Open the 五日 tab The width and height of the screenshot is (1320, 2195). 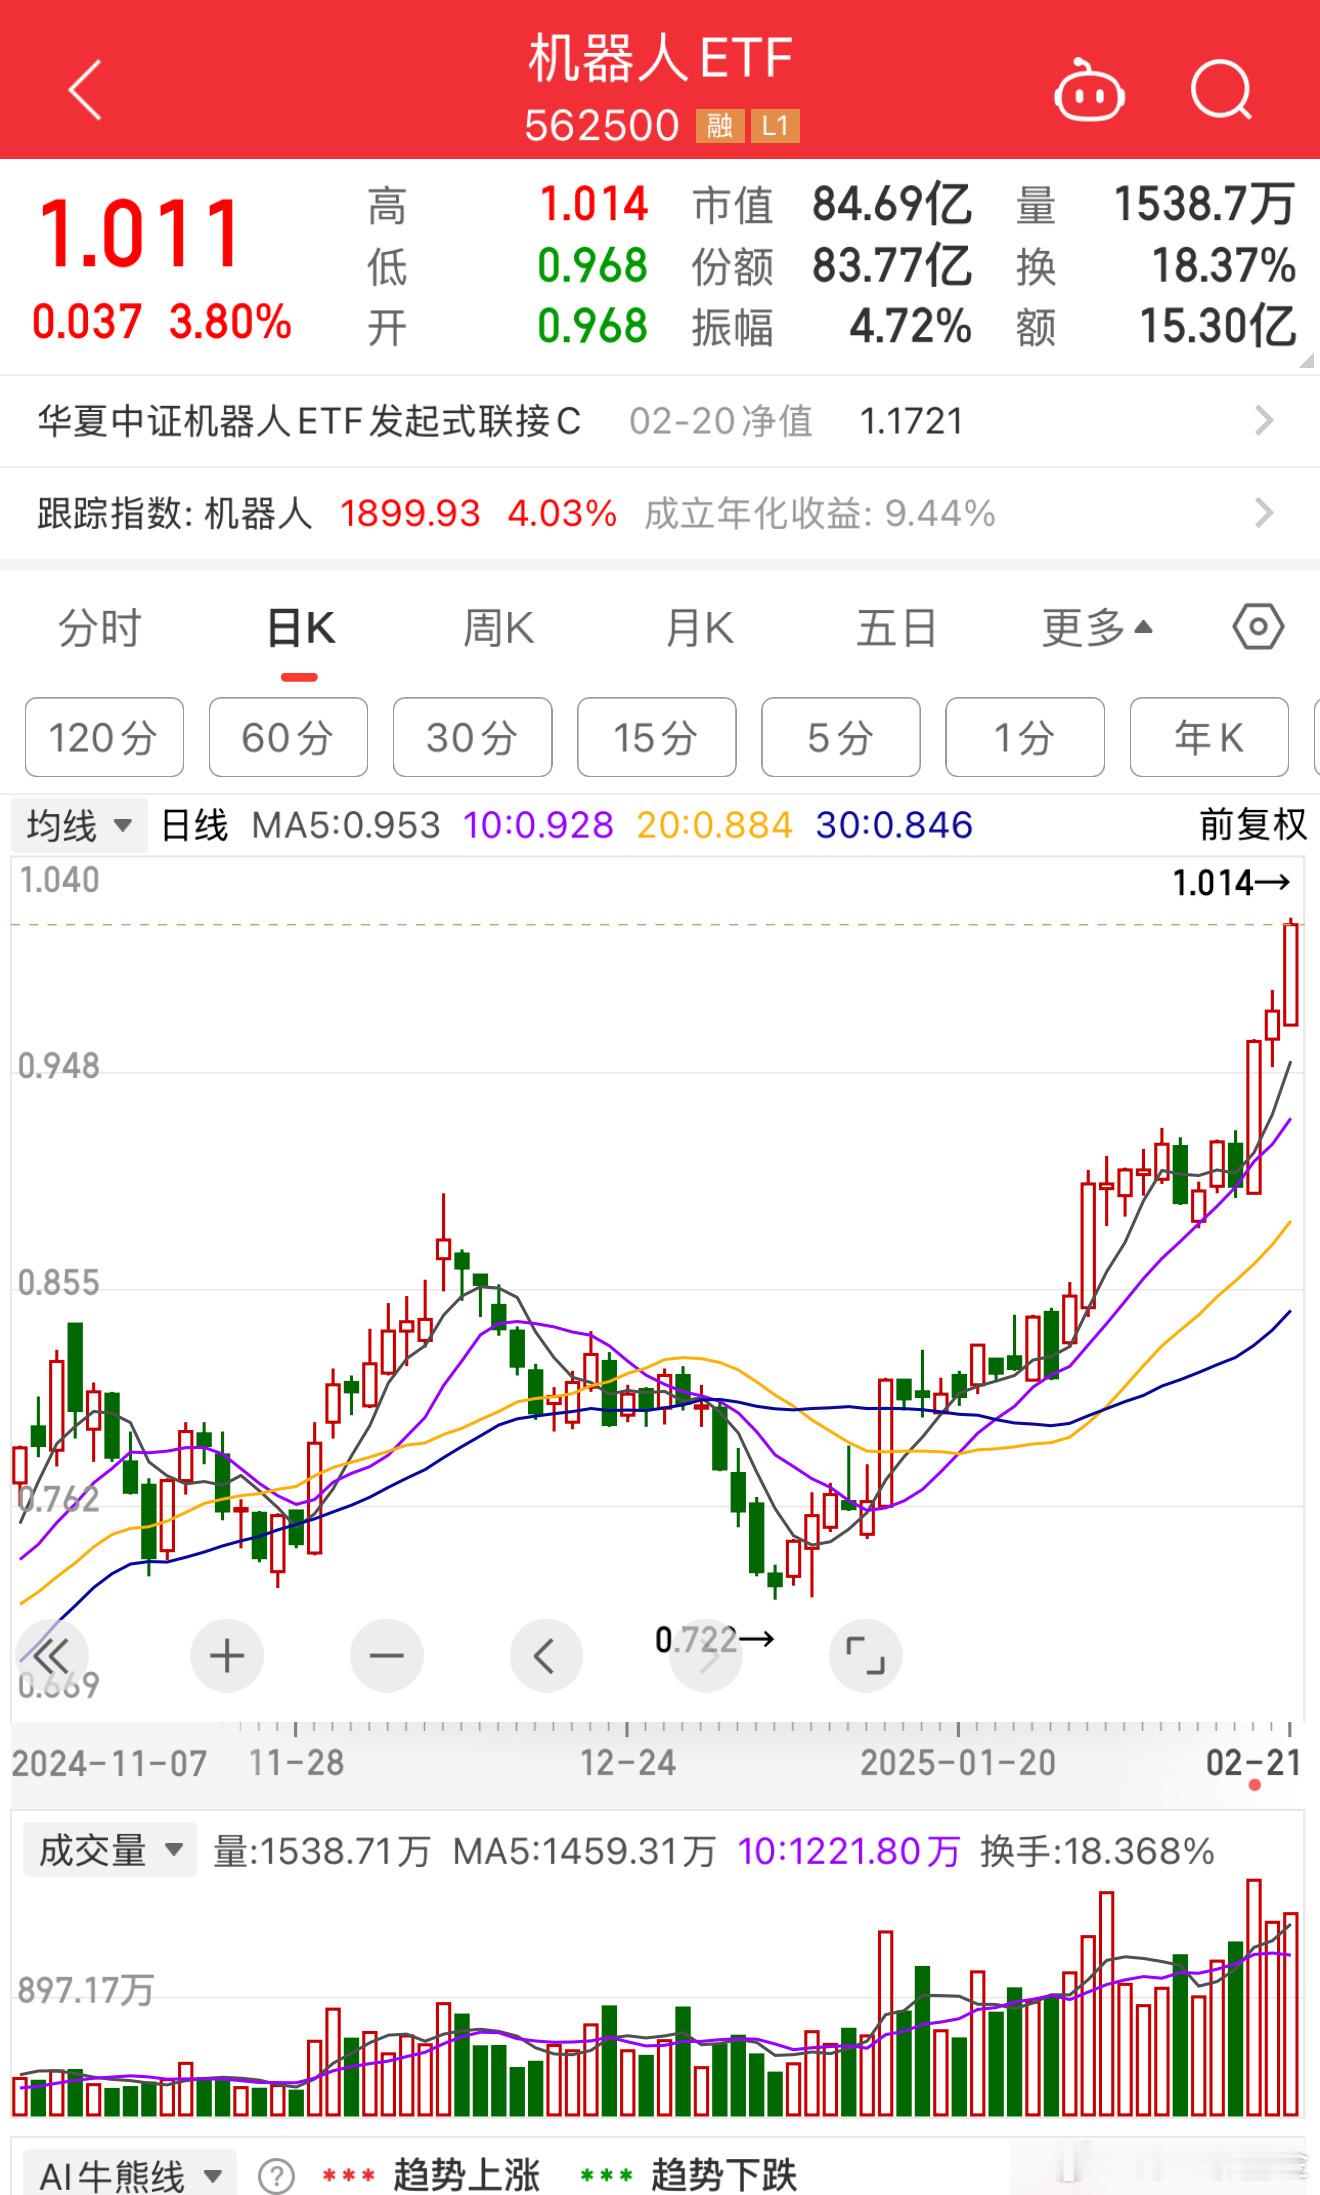pyautogui.click(x=897, y=629)
